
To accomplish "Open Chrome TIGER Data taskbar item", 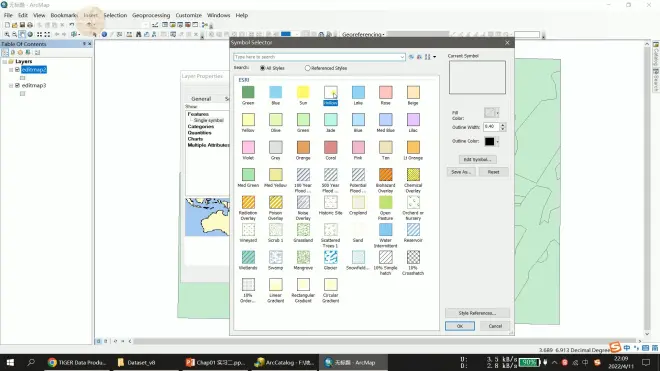I will pos(77,362).
